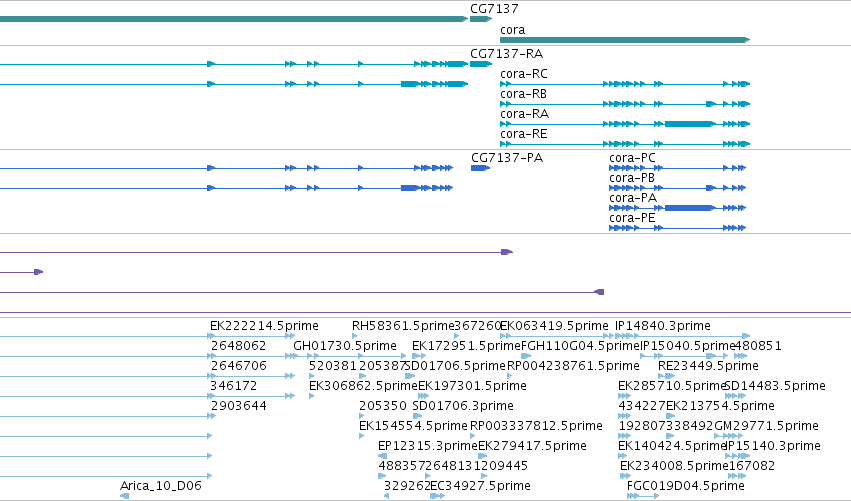The image size is (851, 501).
Task: Open the CG7137-RA transcript label
Action: pyautogui.click(x=506, y=54)
